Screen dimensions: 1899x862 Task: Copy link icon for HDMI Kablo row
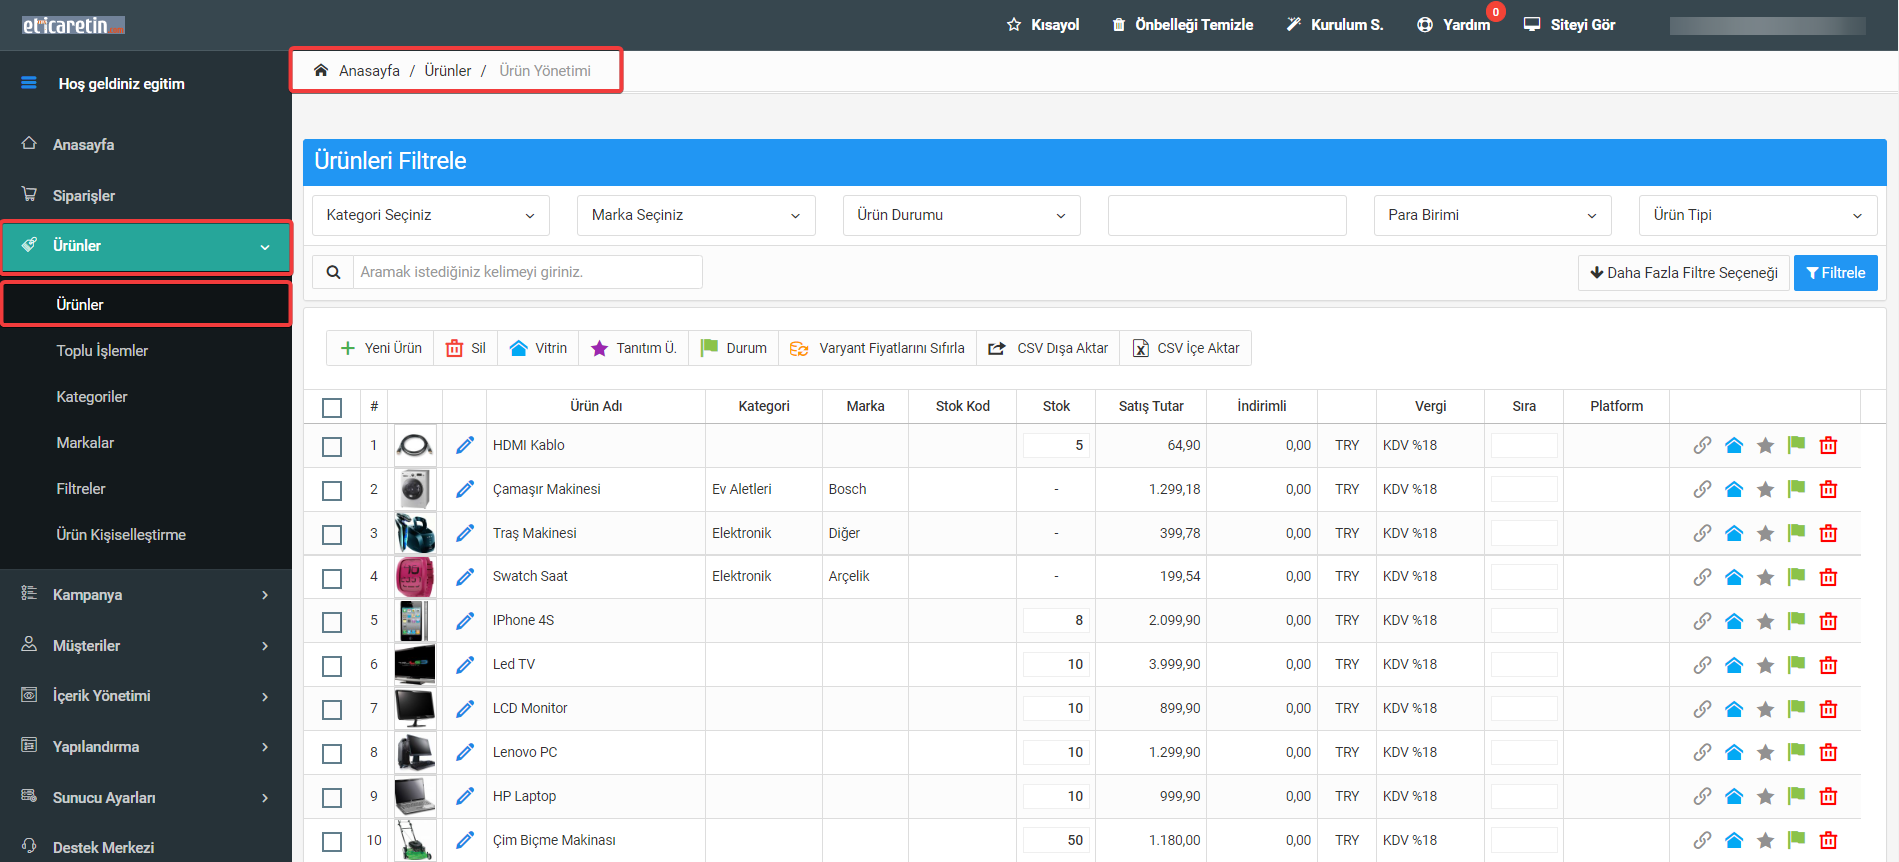point(1702,445)
